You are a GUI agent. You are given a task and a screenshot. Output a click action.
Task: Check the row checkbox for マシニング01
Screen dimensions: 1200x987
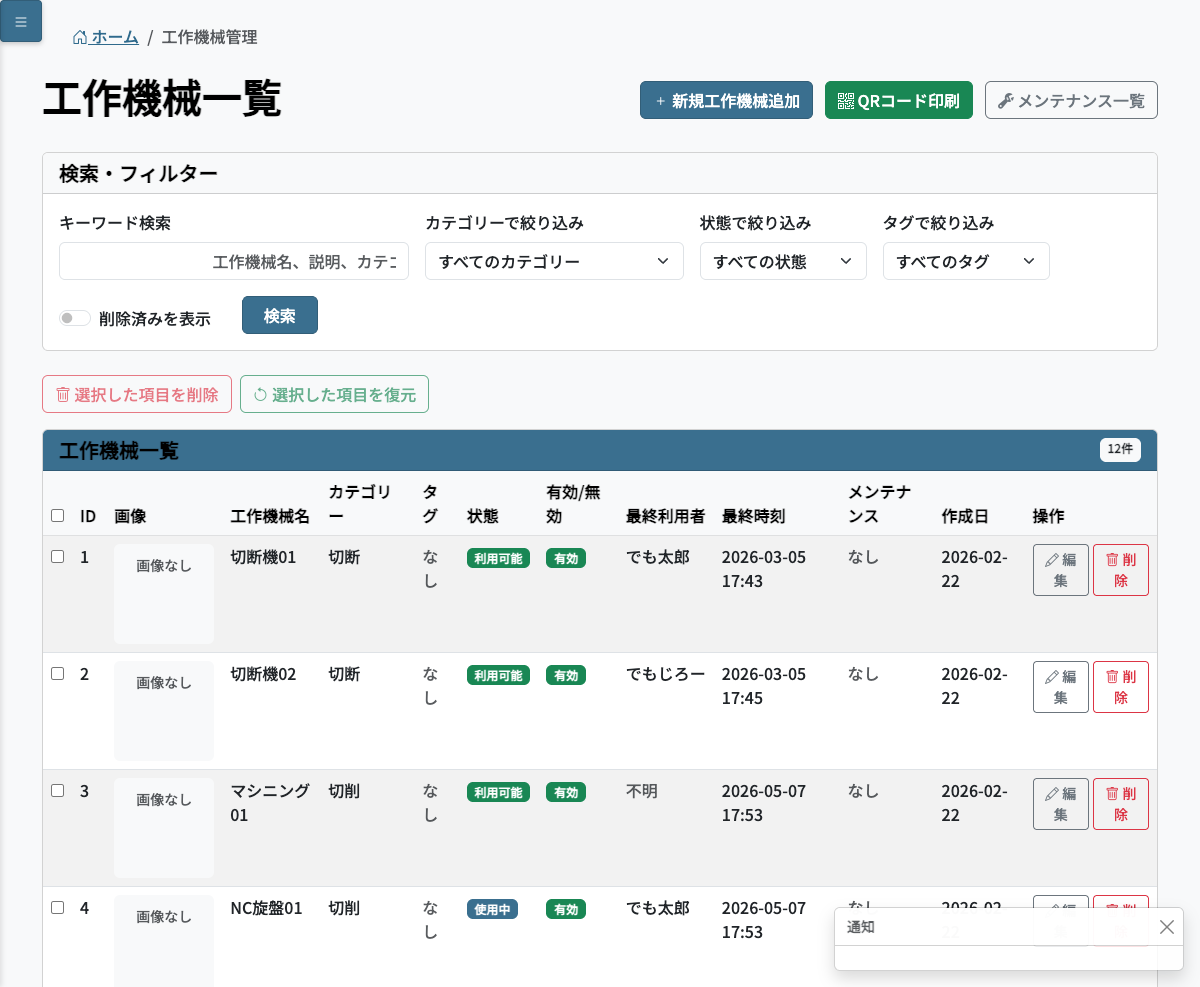pyautogui.click(x=57, y=790)
